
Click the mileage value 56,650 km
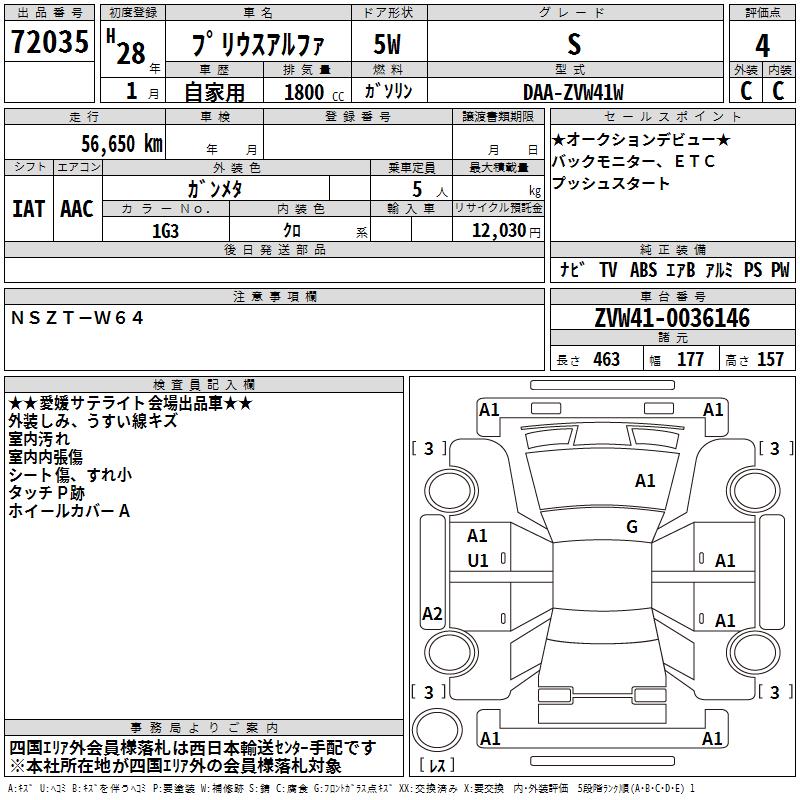pyautogui.click(x=122, y=144)
